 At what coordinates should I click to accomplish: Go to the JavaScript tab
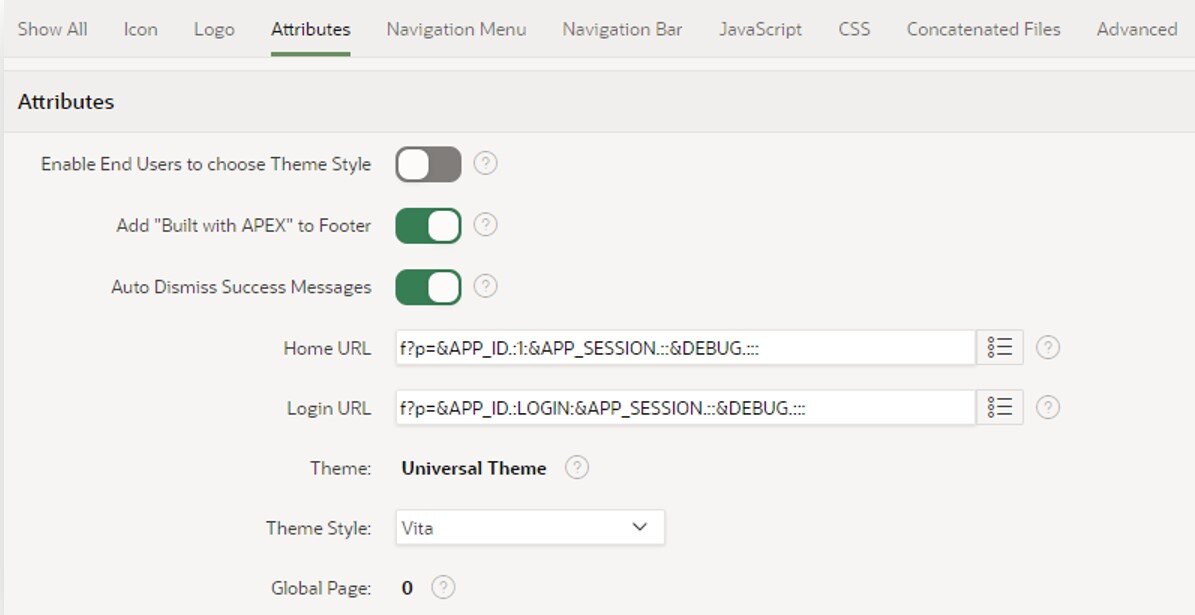click(x=761, y=29)
